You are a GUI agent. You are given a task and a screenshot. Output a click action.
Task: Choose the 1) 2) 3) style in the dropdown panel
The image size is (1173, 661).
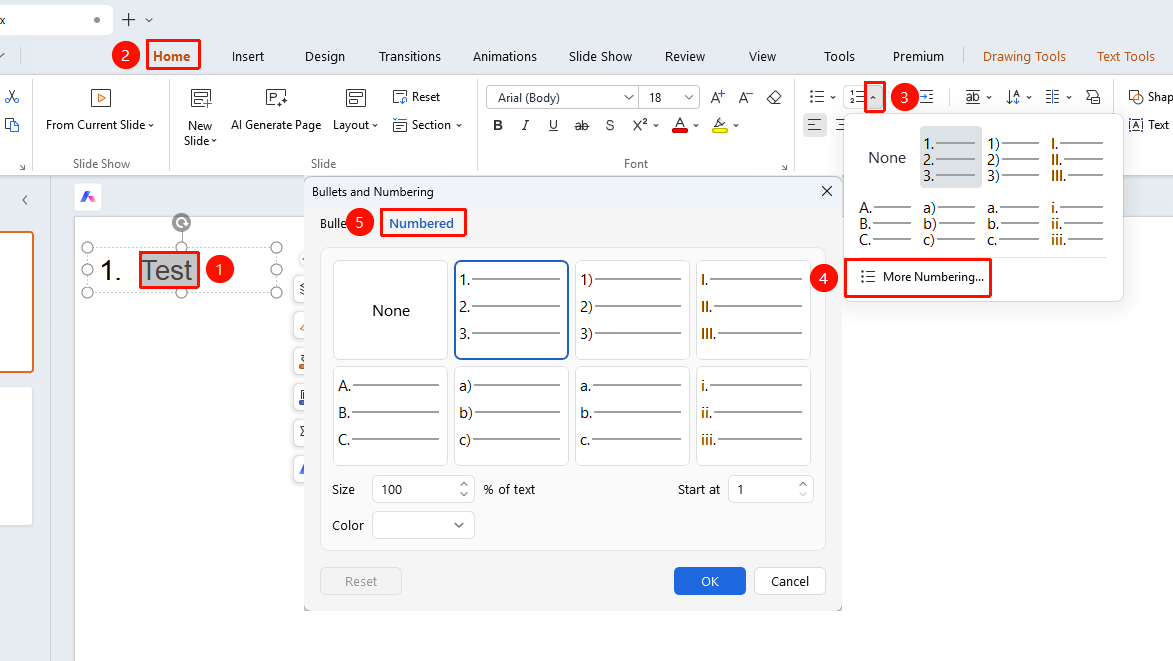click(1014, 159)
